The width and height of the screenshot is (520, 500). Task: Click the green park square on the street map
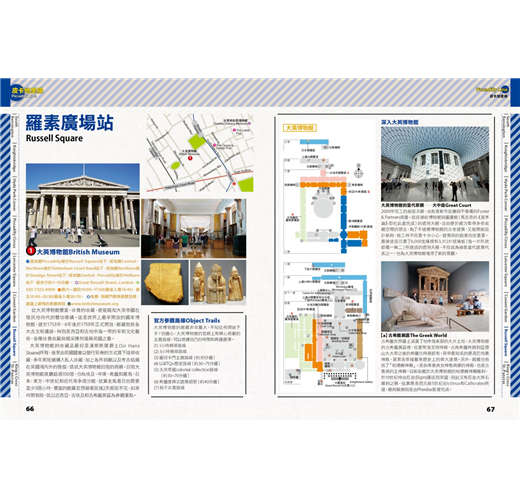(x=196, y=142)
